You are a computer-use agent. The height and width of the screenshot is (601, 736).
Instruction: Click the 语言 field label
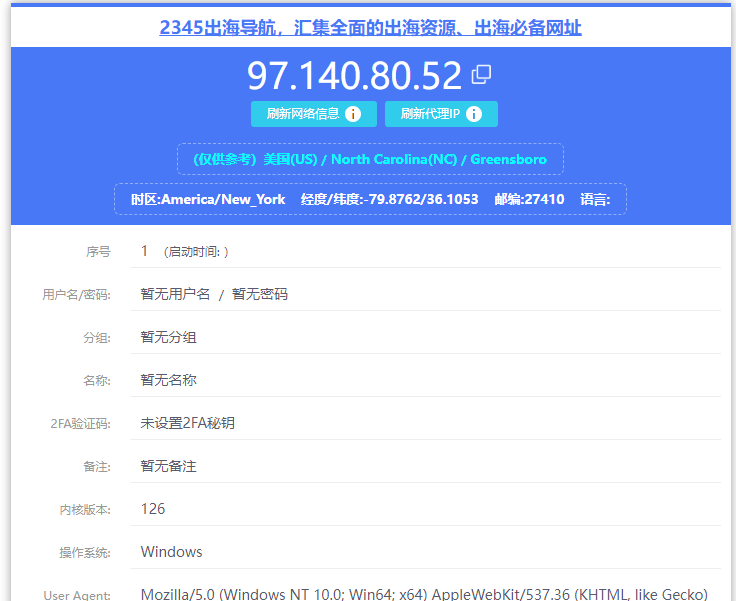[594, 199]
